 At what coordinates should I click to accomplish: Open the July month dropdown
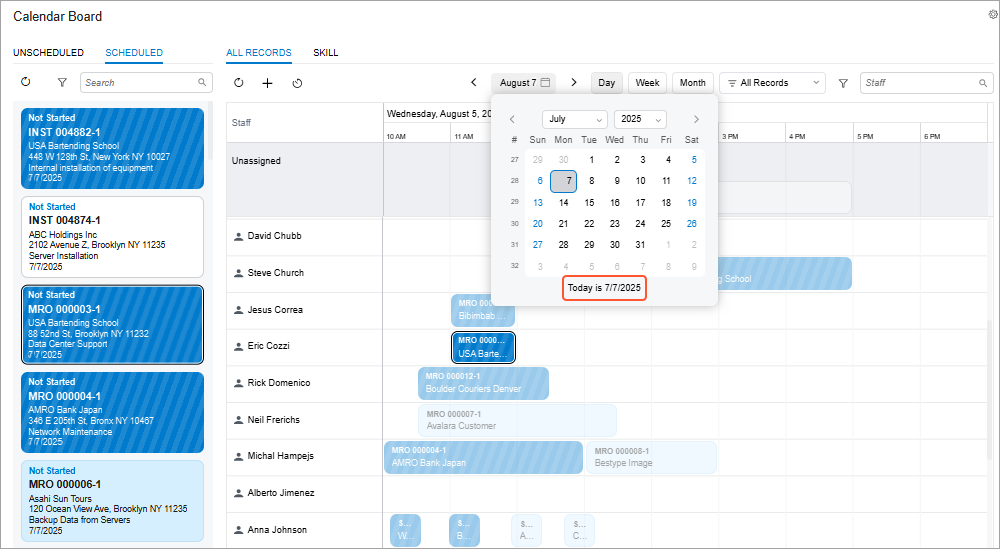pyautogui.click(x=575, y=119)
